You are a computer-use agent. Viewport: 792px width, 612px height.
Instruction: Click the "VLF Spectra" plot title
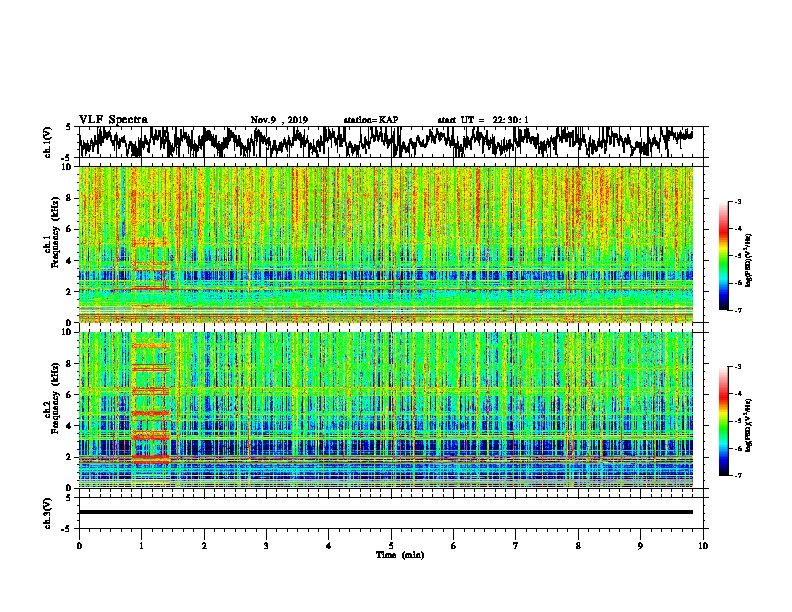(x=113, y=120)
